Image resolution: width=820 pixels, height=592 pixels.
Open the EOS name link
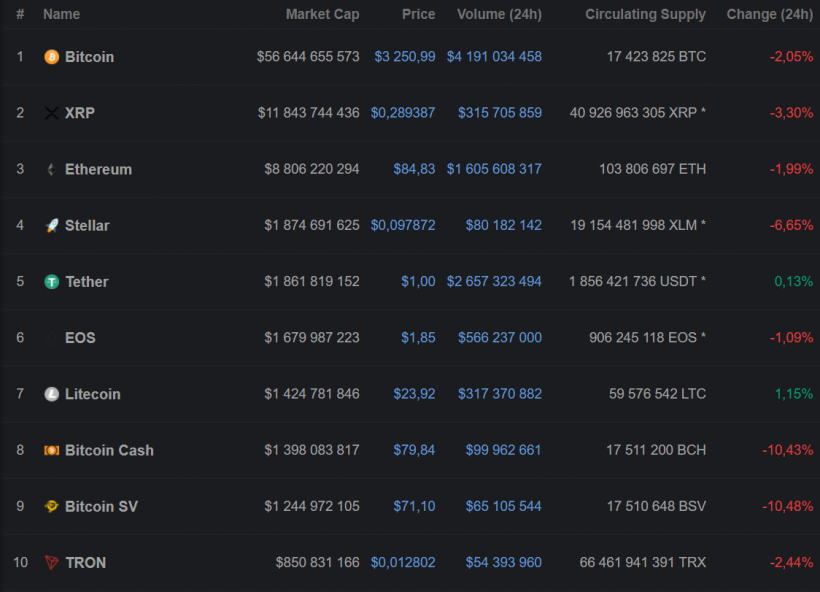(x=80, y=338)
